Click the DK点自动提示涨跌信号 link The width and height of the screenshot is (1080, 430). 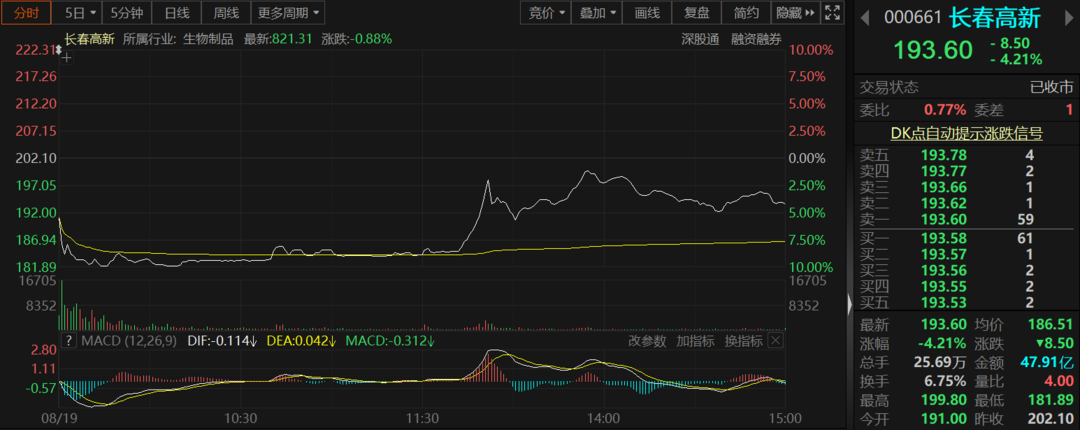coord(966,133)
